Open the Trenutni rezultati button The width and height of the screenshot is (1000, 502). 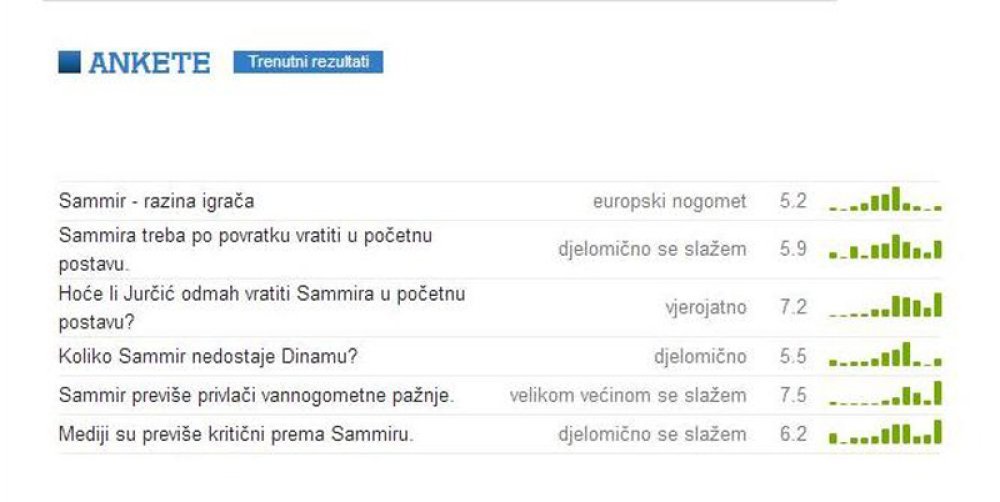308,62
